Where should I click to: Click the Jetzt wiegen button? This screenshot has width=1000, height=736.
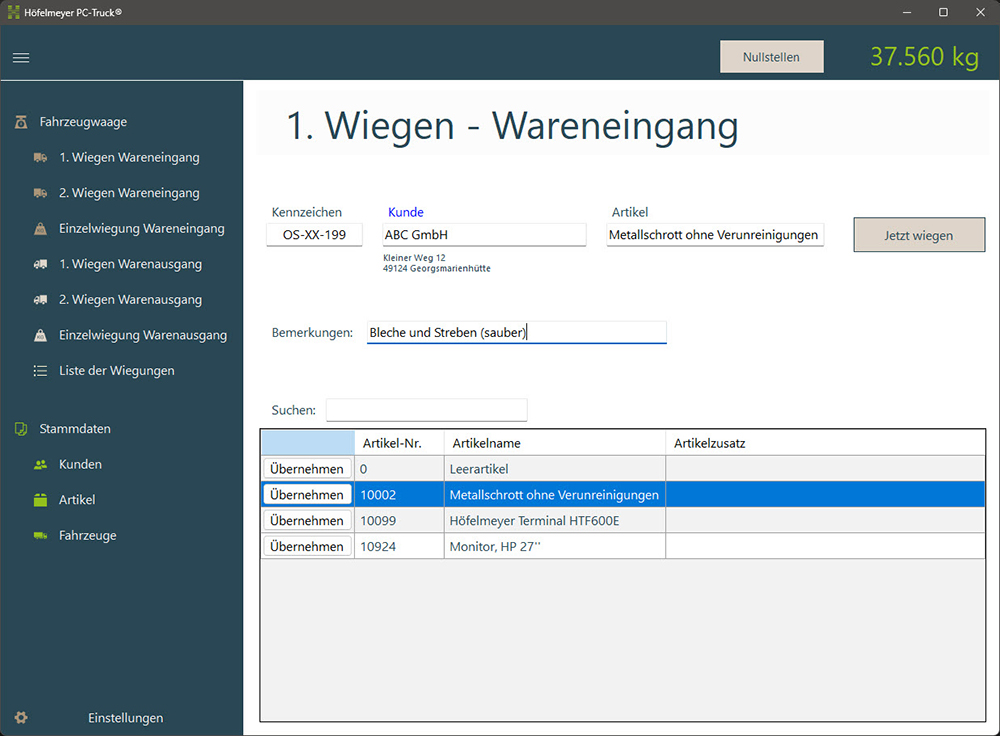pyautogui.click(x=918, y=234)
